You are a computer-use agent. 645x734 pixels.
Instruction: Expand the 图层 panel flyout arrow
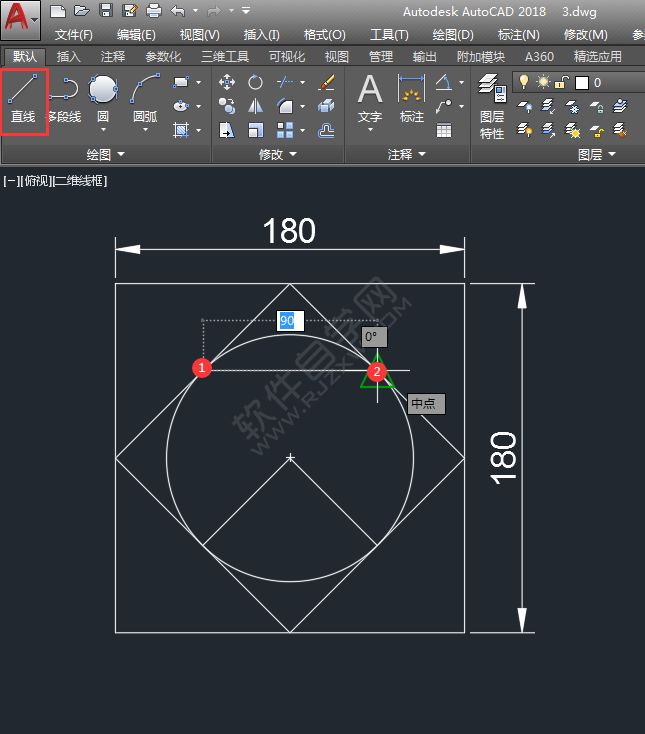[x=612, y=154]
